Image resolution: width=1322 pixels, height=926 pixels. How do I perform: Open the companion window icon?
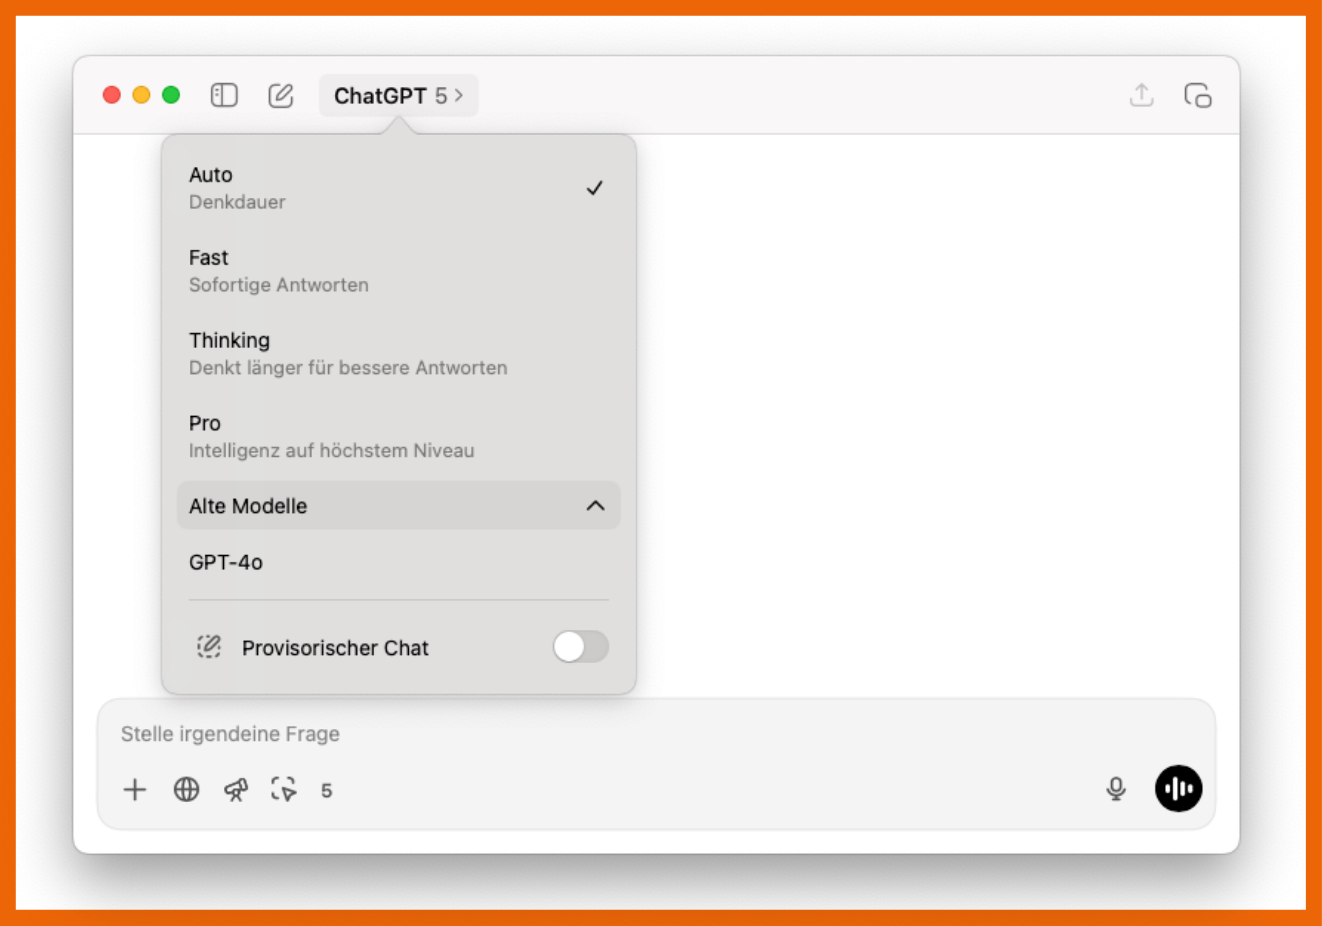click(x=1197, y=95)
